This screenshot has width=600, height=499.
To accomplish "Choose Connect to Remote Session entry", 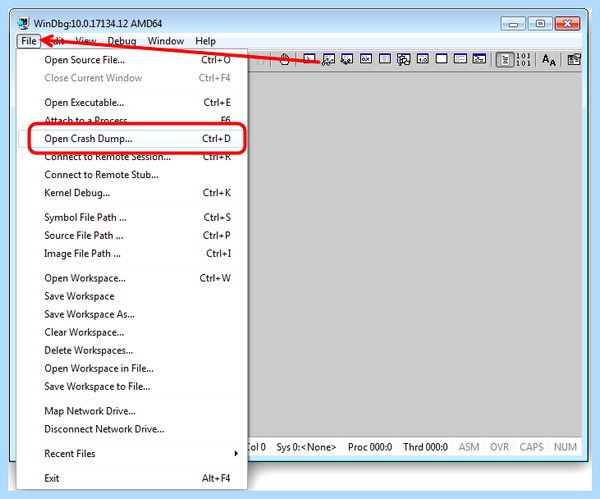I will [x=132, y=157].
